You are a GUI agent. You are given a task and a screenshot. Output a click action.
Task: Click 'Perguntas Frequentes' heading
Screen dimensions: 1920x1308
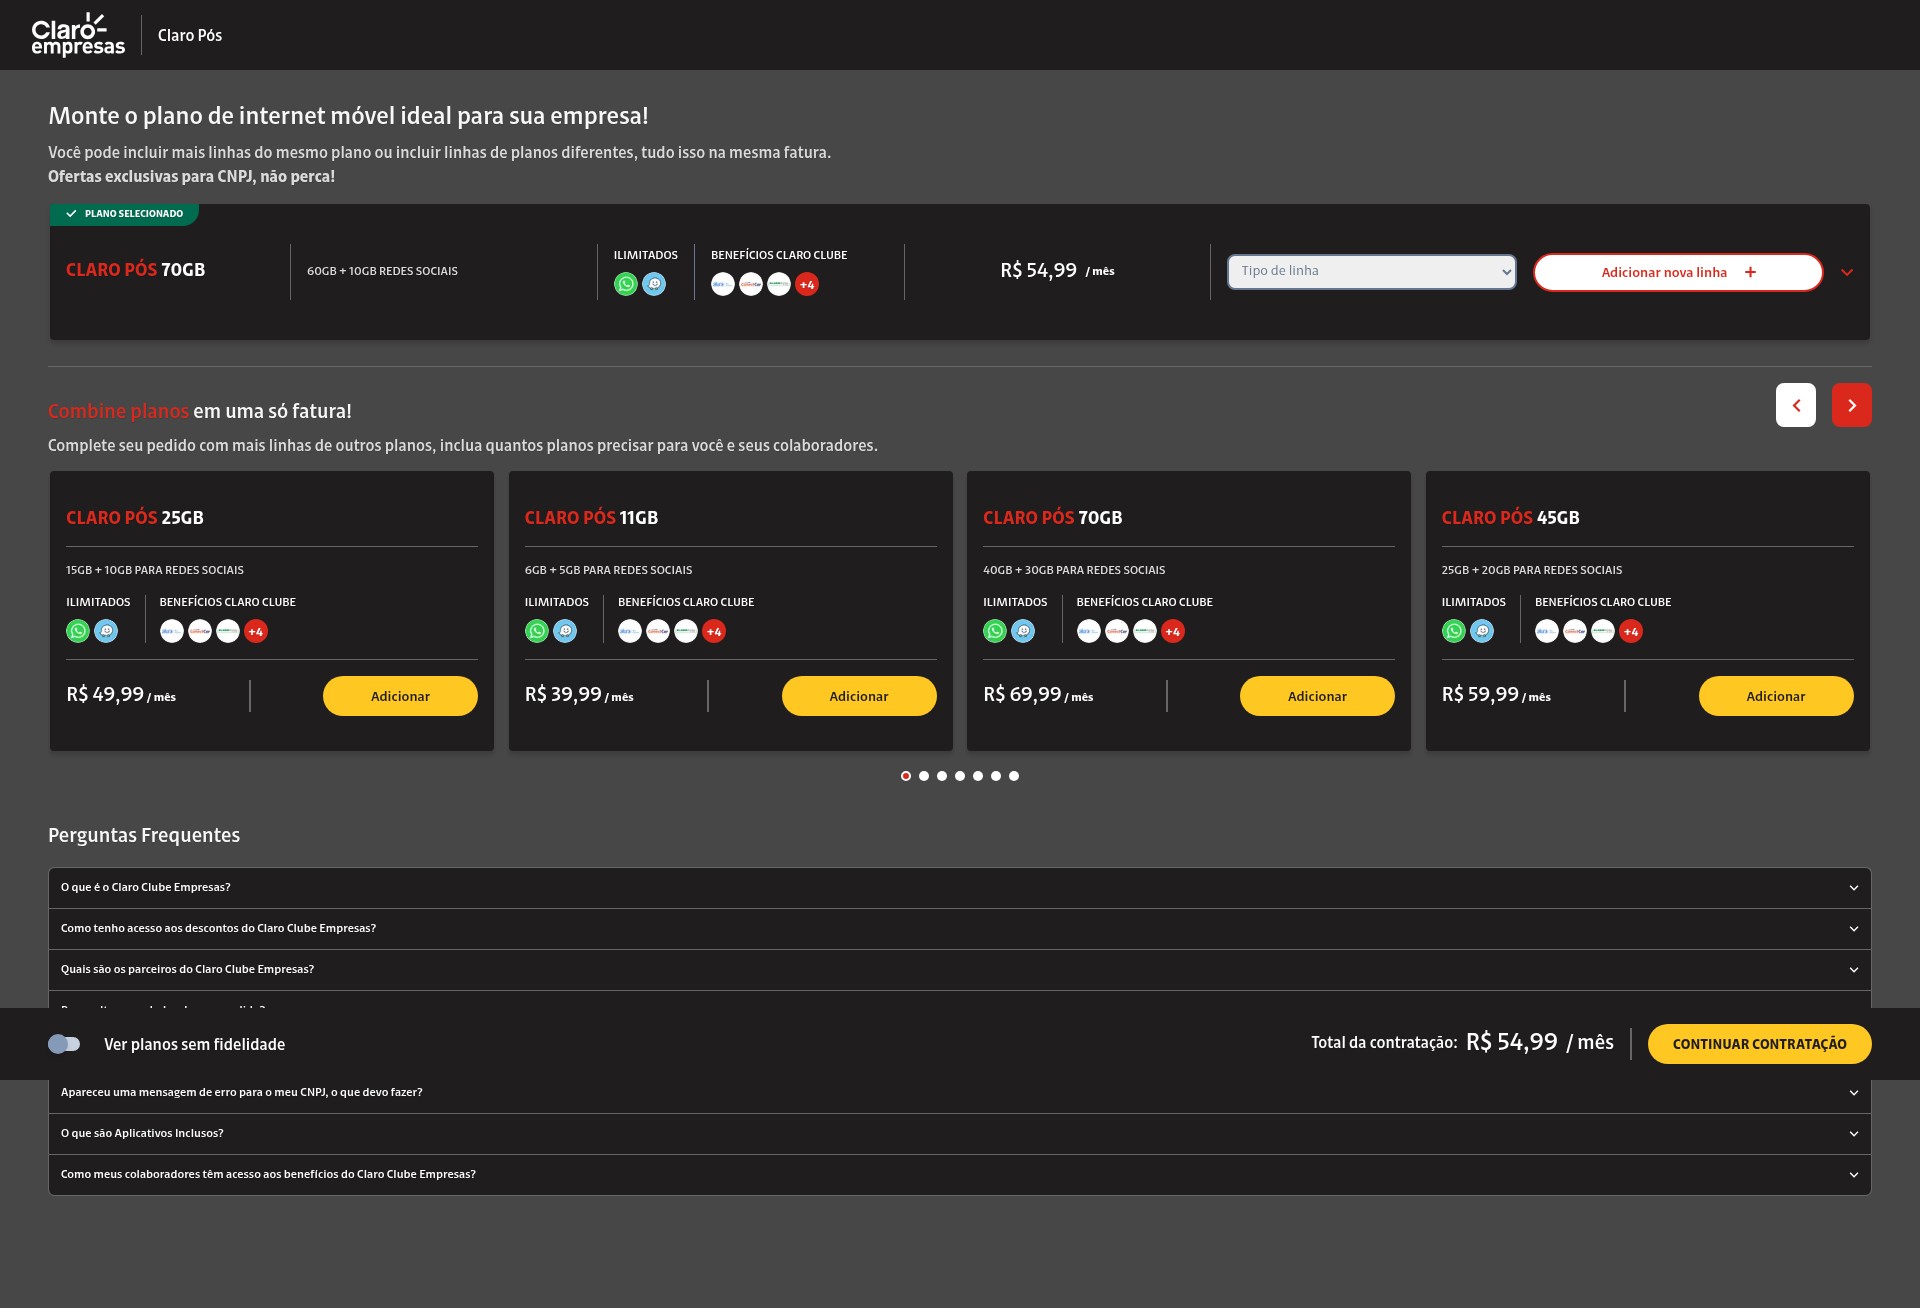click(x=144, y=835)
